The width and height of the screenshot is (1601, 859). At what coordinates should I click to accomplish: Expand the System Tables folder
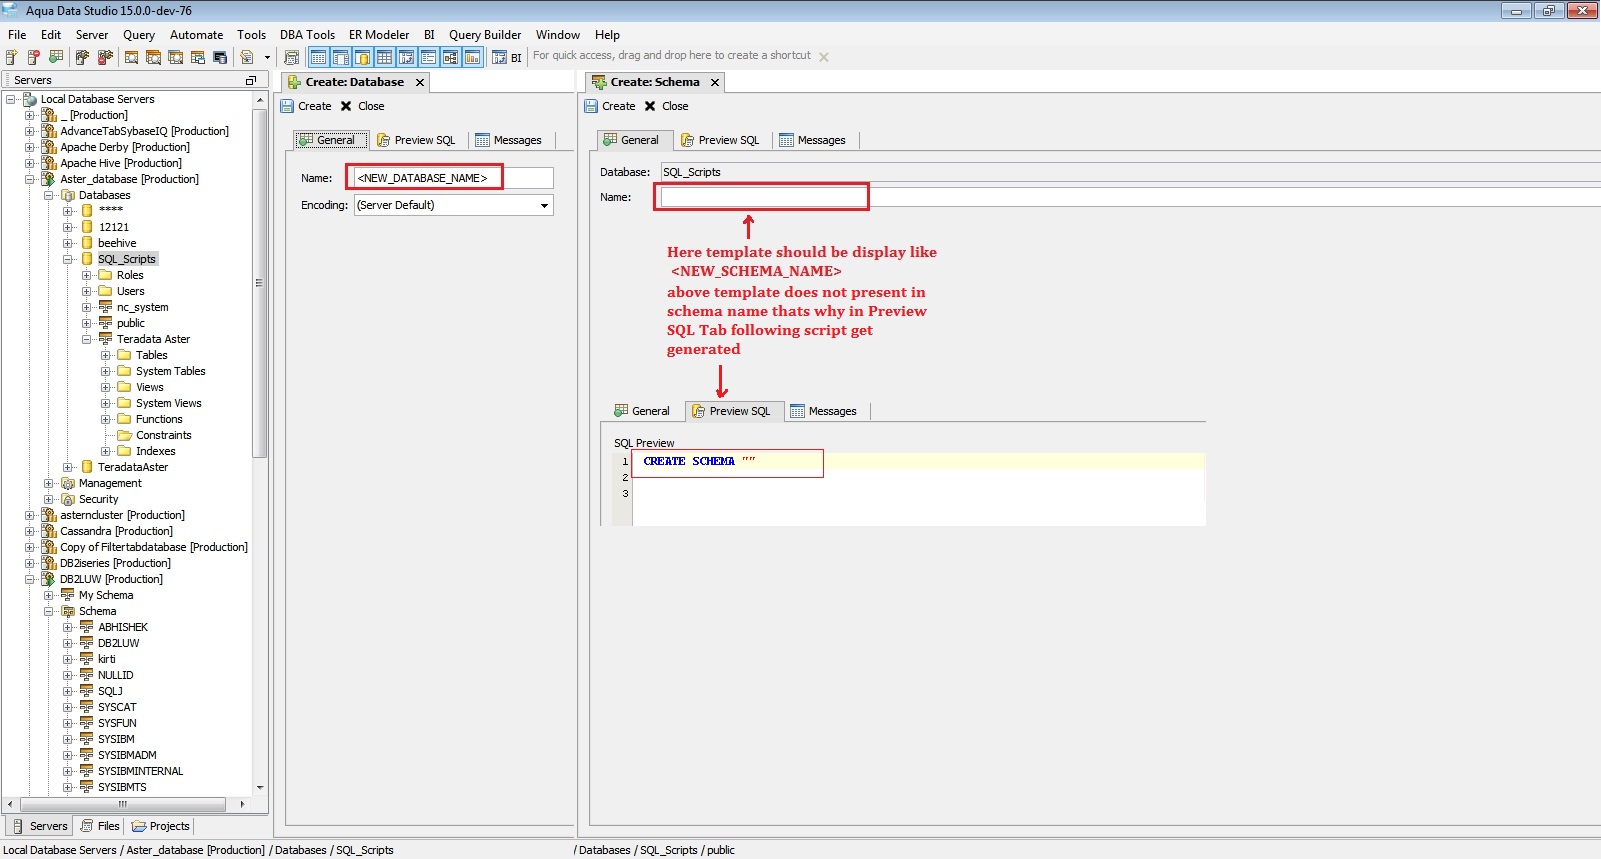tap(106, 371)
